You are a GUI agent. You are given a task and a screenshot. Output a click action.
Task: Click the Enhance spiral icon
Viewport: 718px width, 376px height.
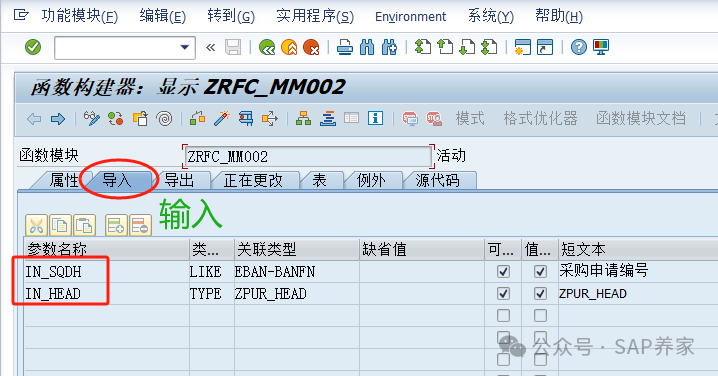point(164,119)
